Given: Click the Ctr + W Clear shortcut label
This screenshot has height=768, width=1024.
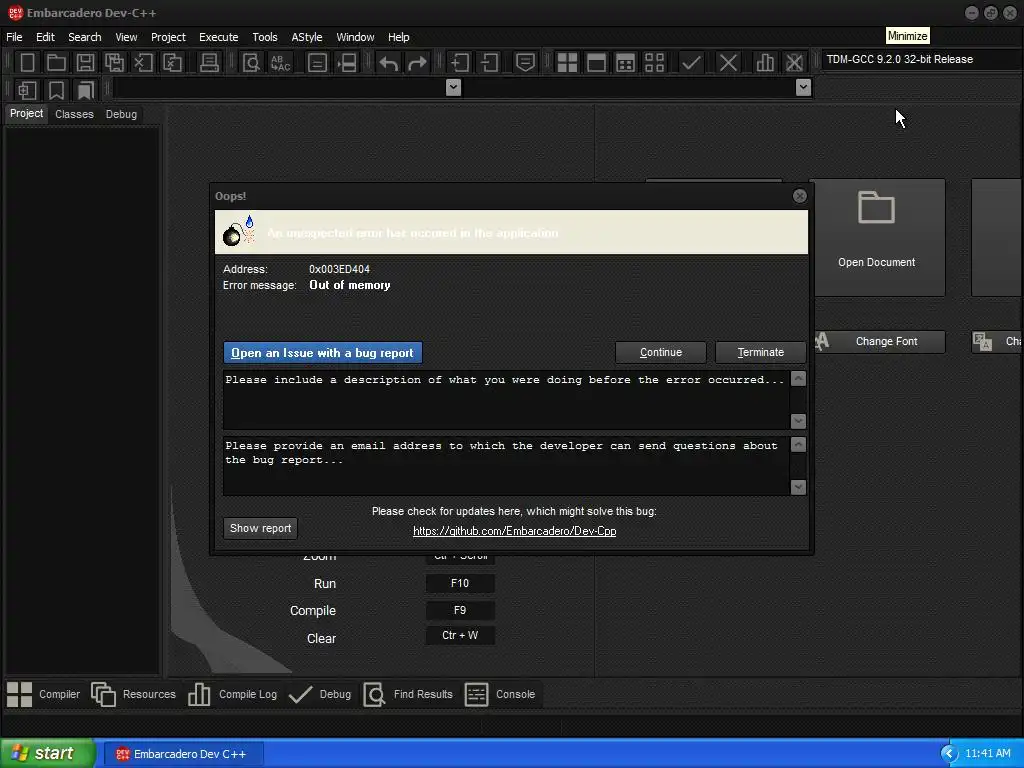Looking at the screenshot, I should point(460,635).
